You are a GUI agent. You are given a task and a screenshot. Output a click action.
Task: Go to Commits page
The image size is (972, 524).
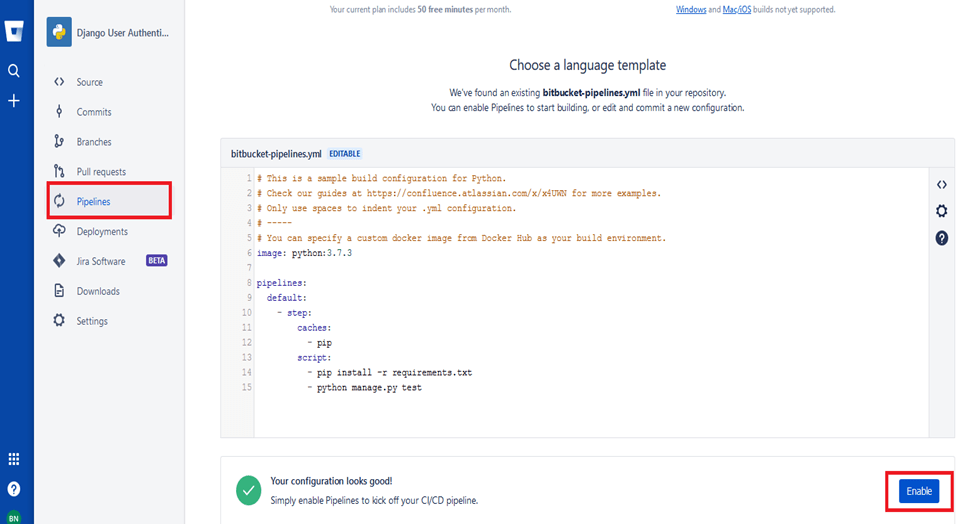[94, 112]
